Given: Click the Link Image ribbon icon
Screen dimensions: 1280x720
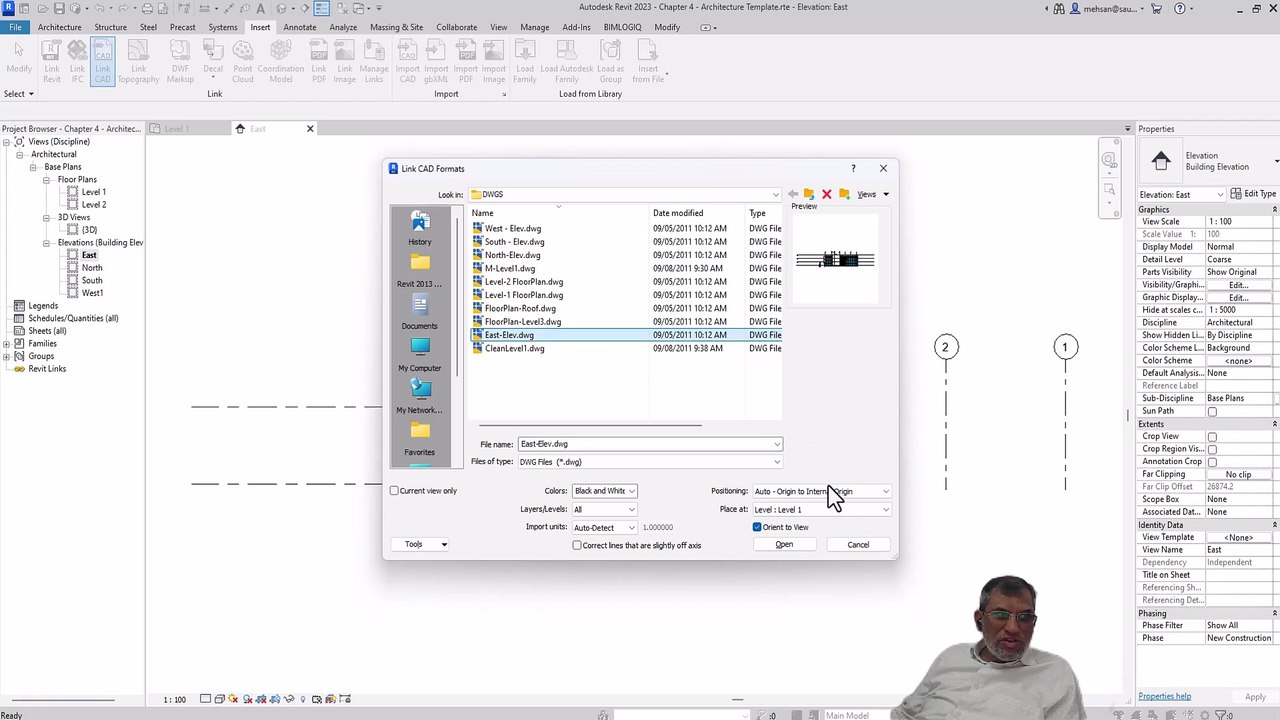Looking at the screenshot, I should (x=344, y=62).
